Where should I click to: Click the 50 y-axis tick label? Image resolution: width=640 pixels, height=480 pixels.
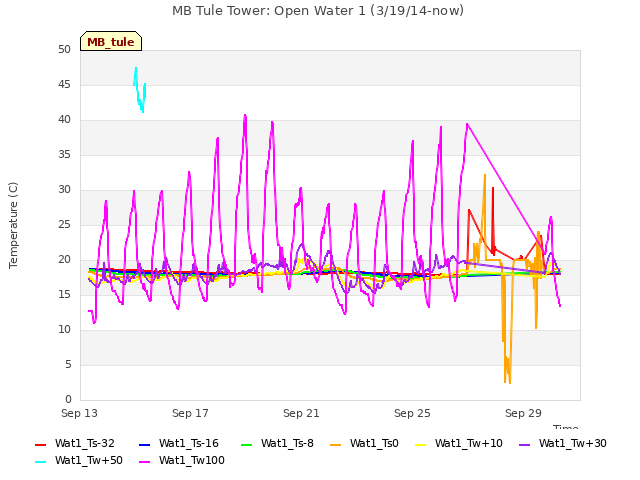tap(64, 50)
